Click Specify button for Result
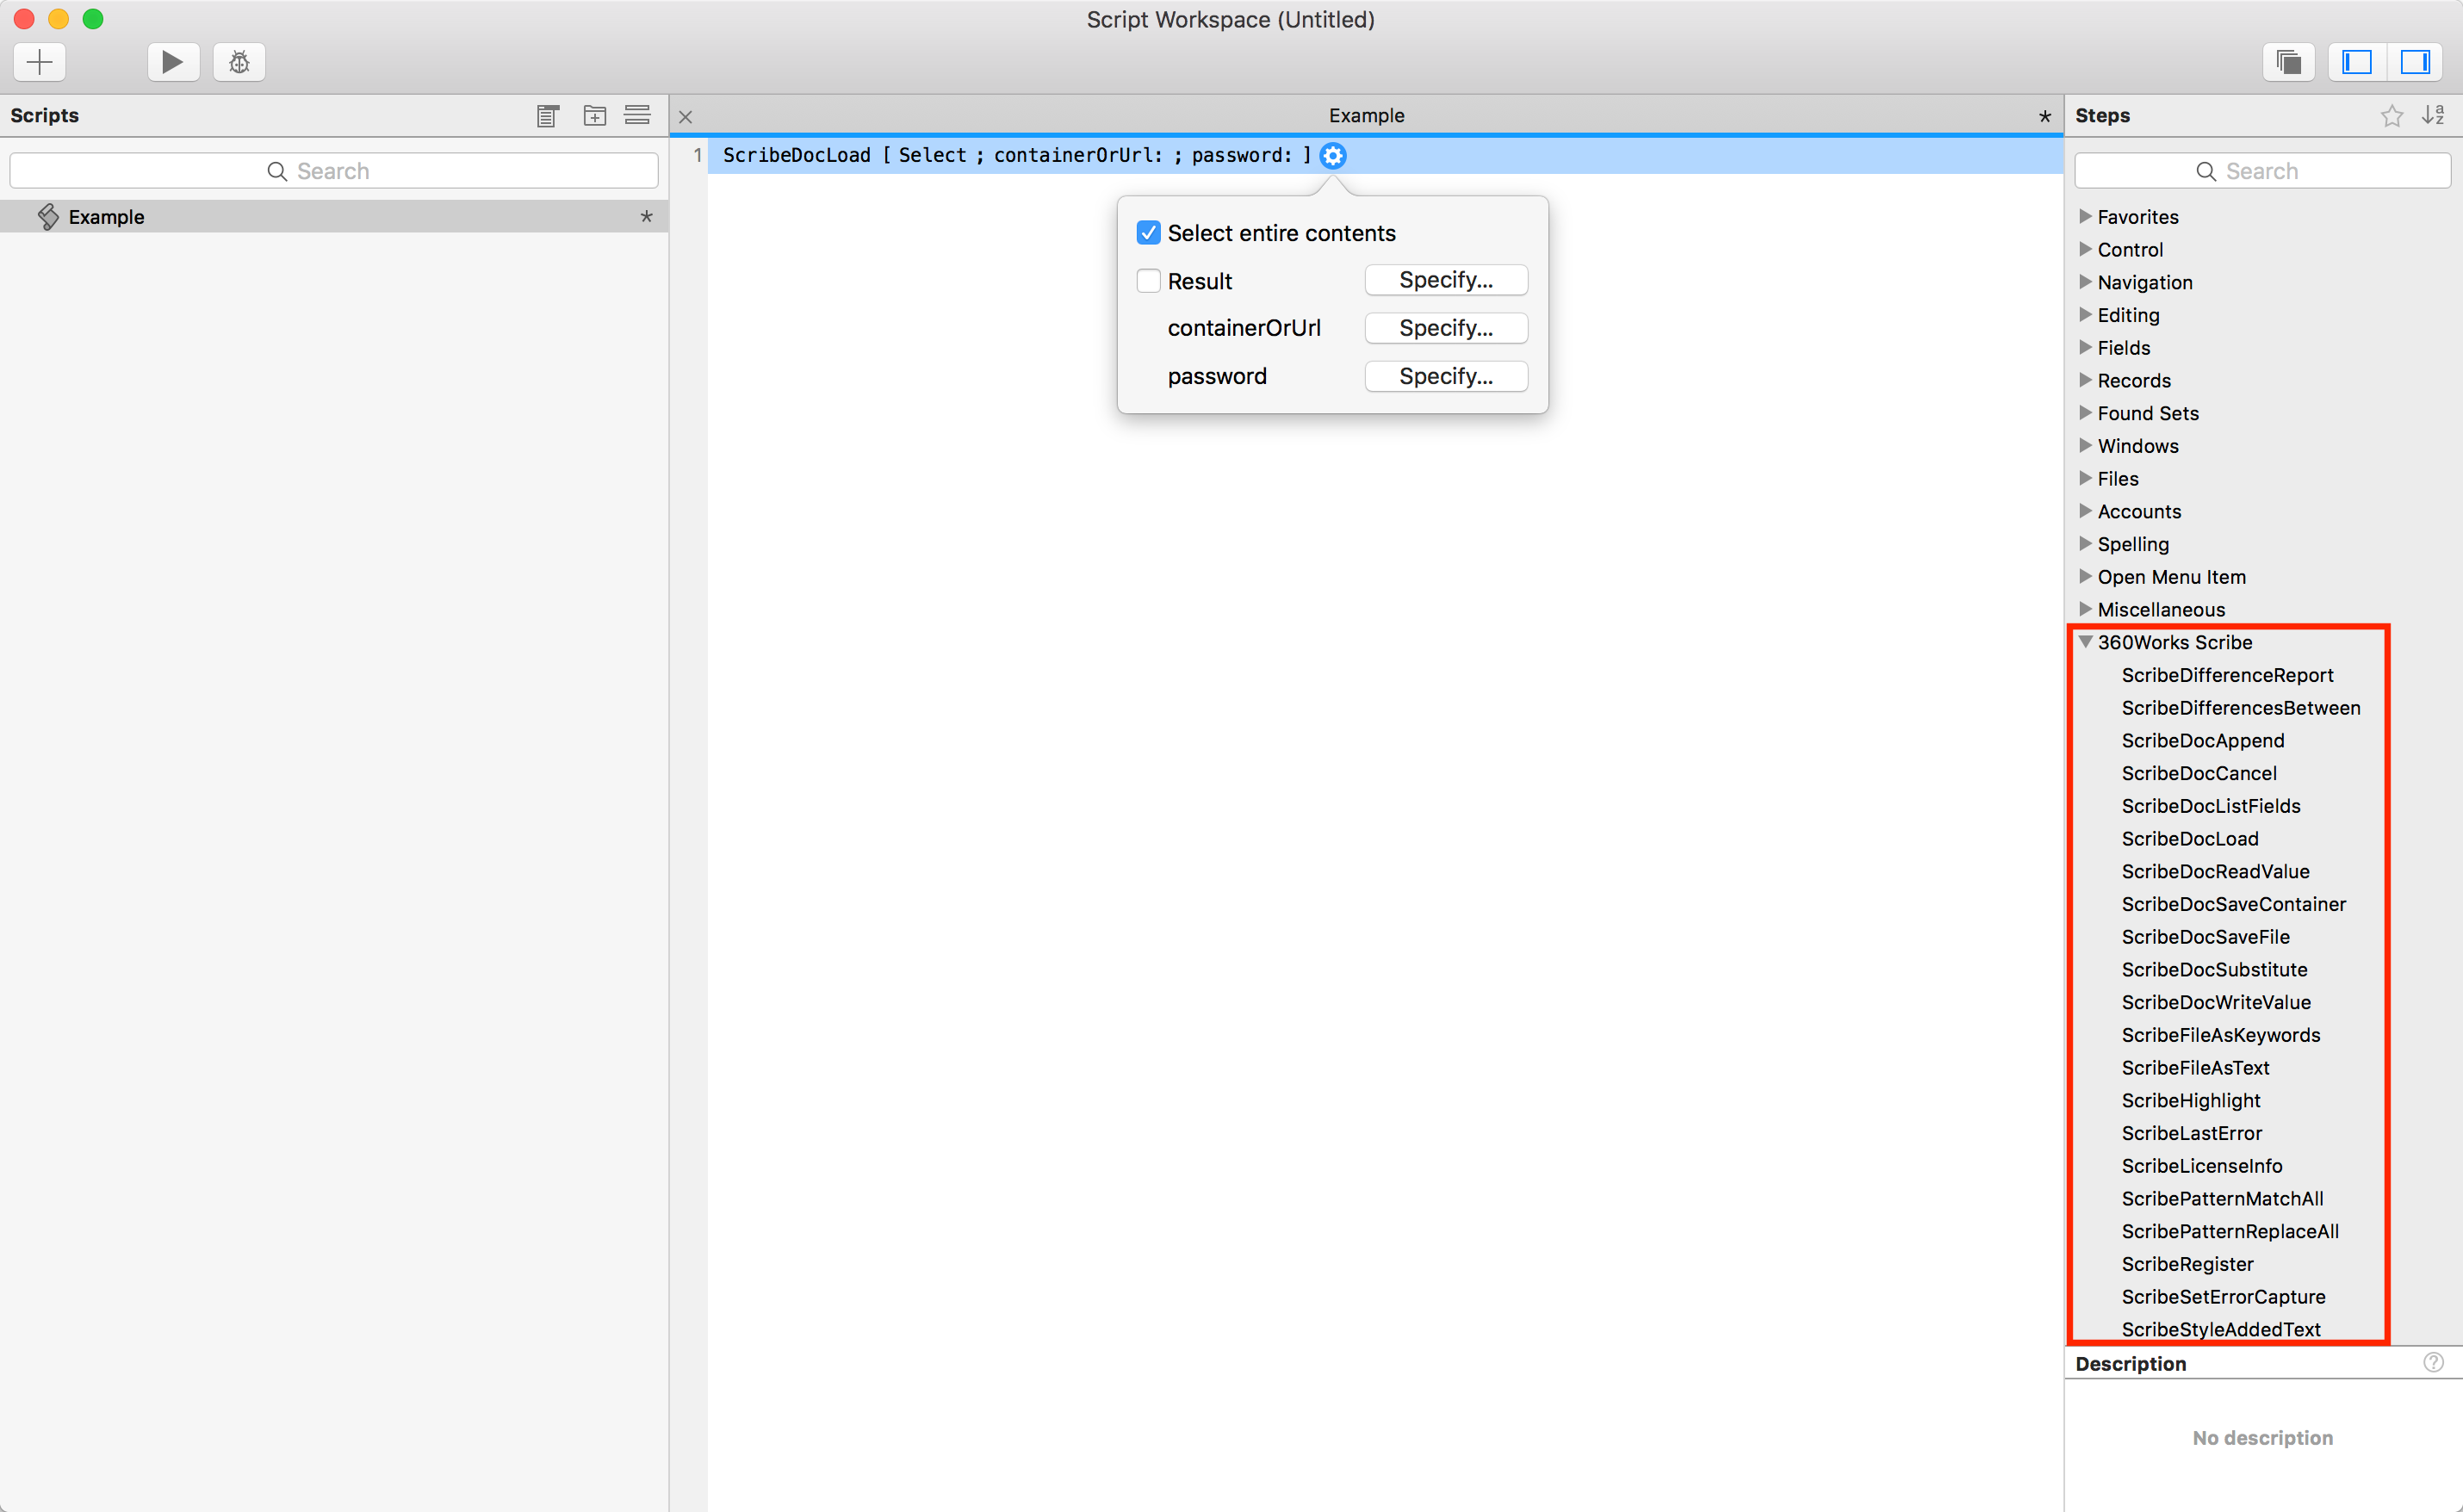 click(x=1446, y=280)
